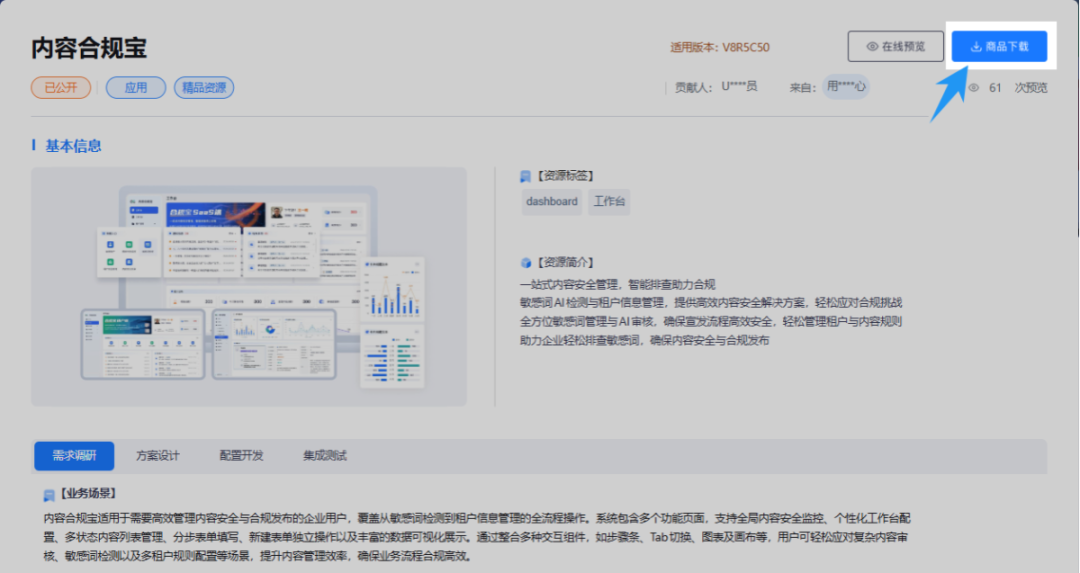The image size is (1080, 573).
Task: Select the 应用 tag
Action: click(x=136, y=87)
